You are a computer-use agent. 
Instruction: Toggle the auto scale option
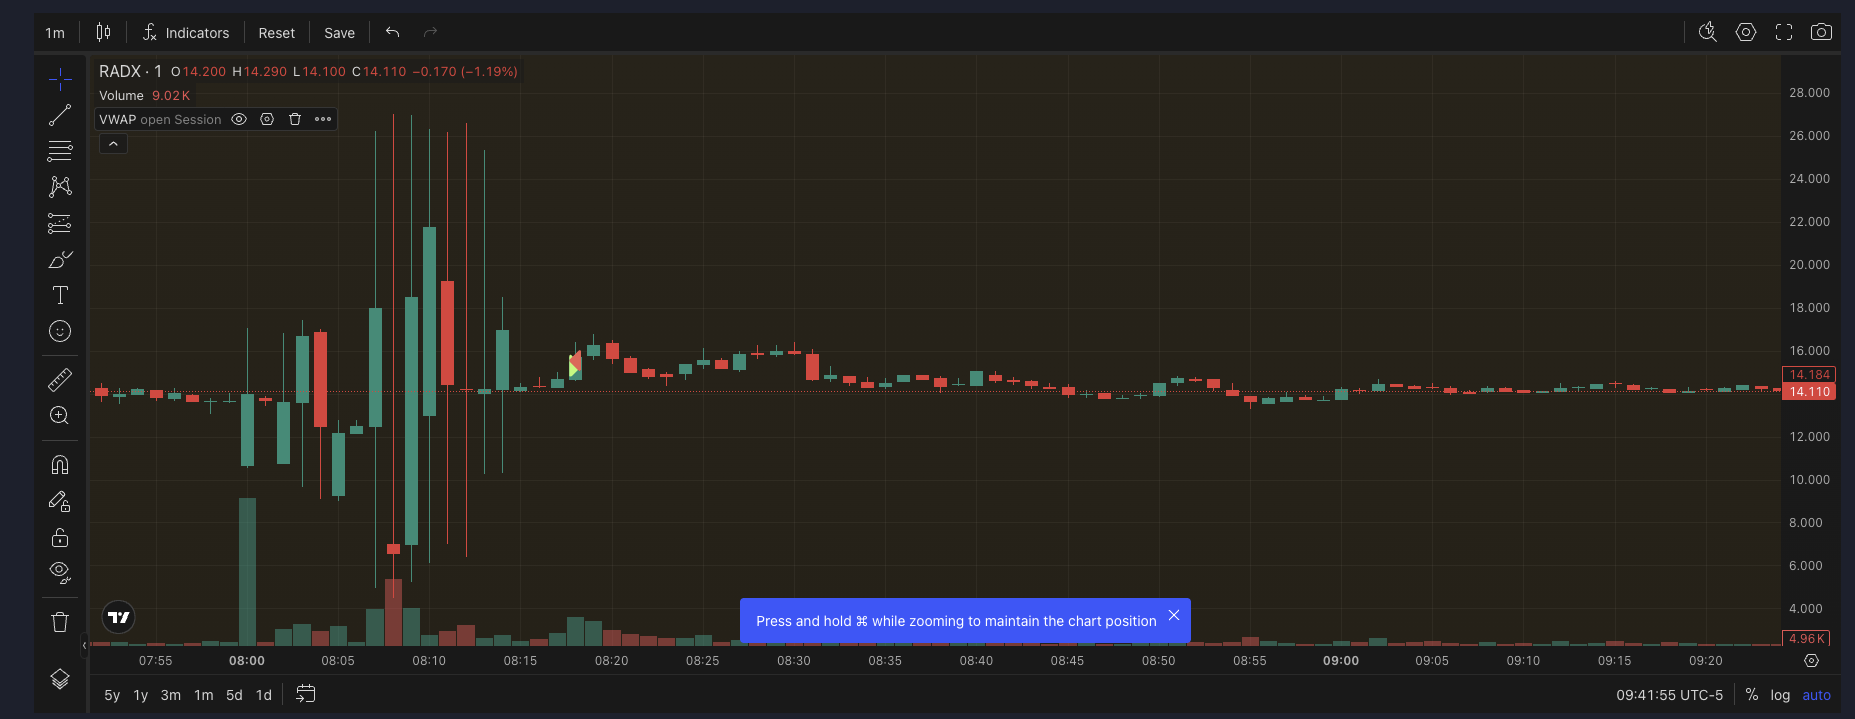[x=1816, y=695]
